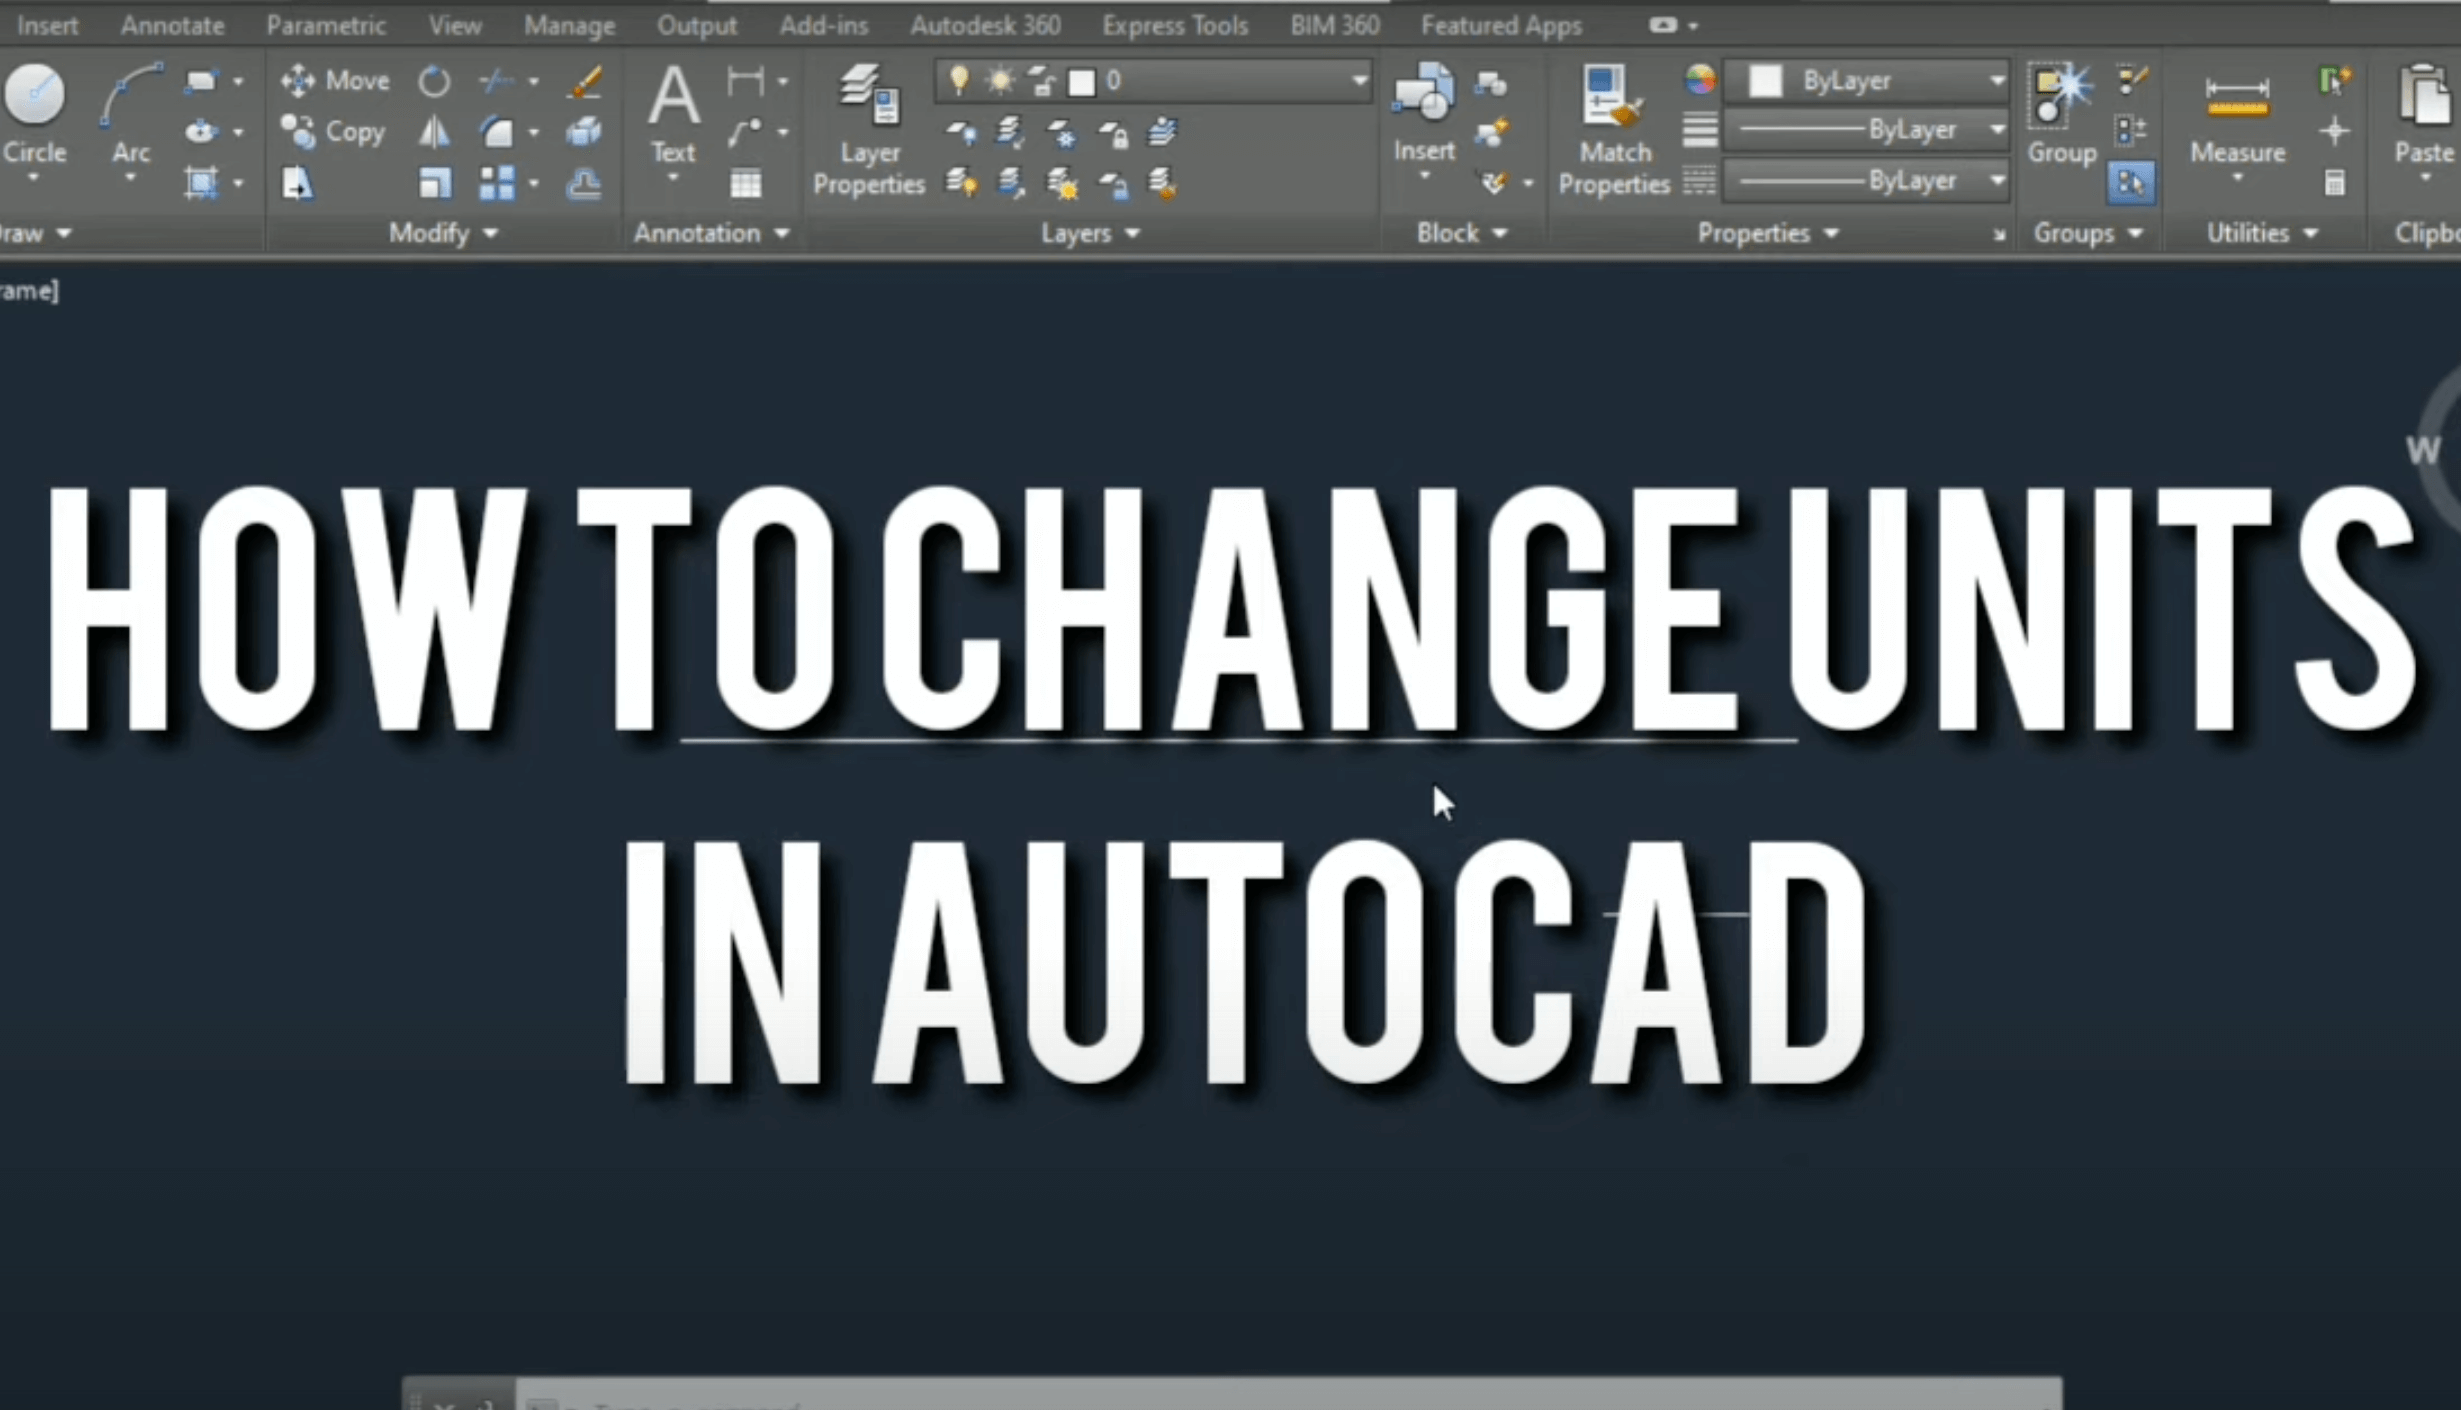
Task: Switch to the Annotate tab
Action: [x=172, y=25]
